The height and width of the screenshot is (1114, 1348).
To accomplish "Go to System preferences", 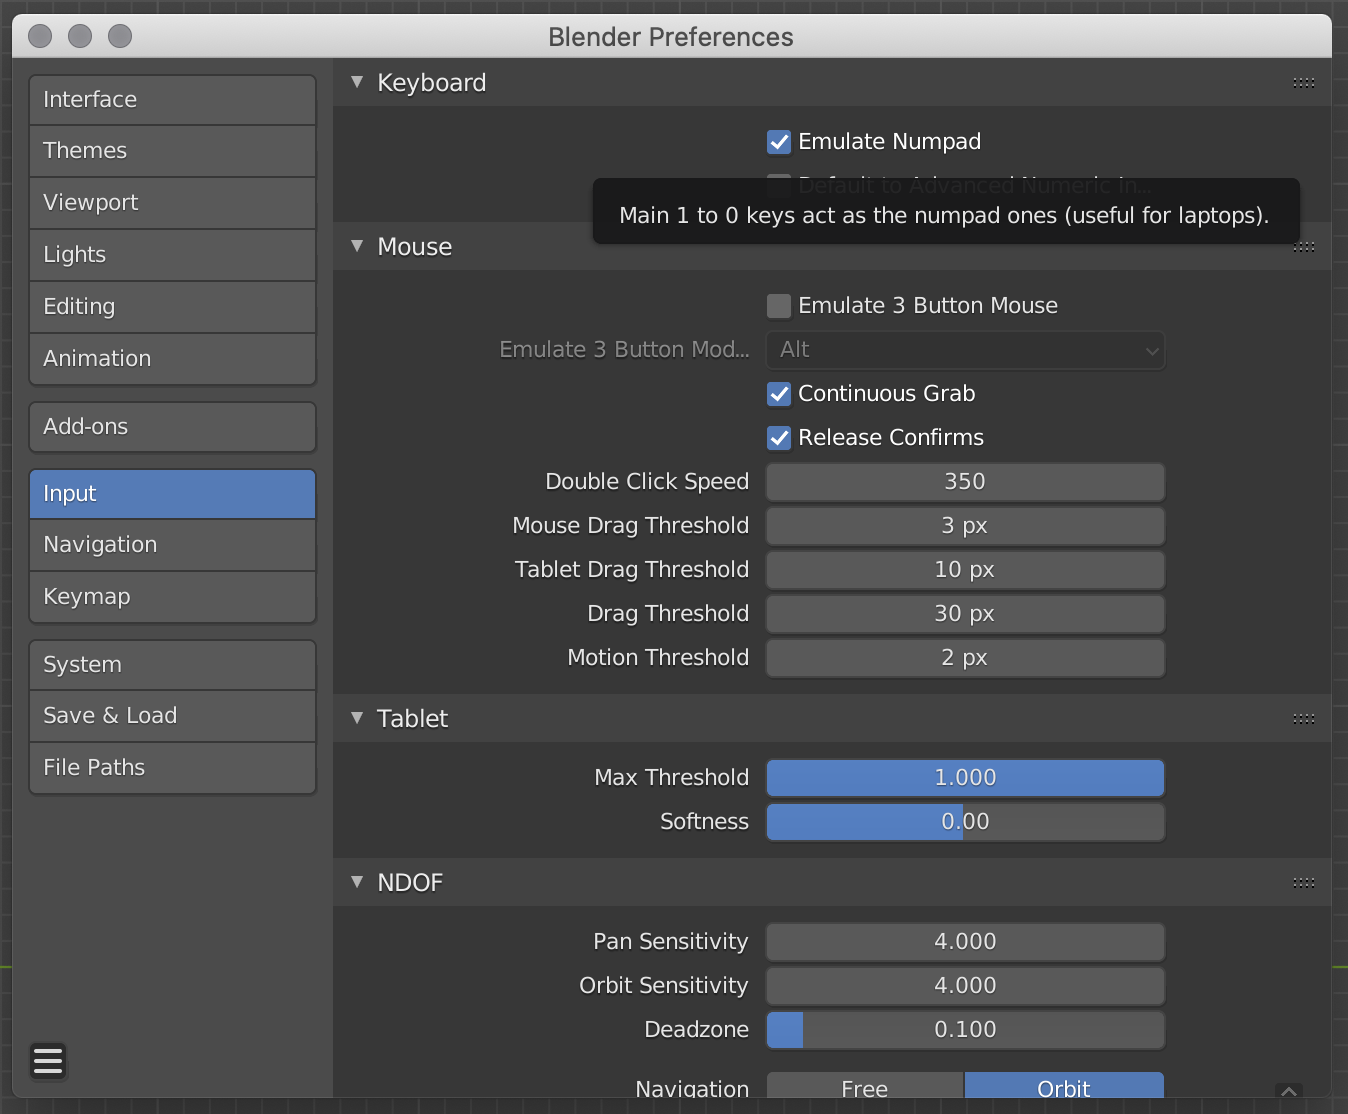I will pyautogui.click(x=173, y=665).
